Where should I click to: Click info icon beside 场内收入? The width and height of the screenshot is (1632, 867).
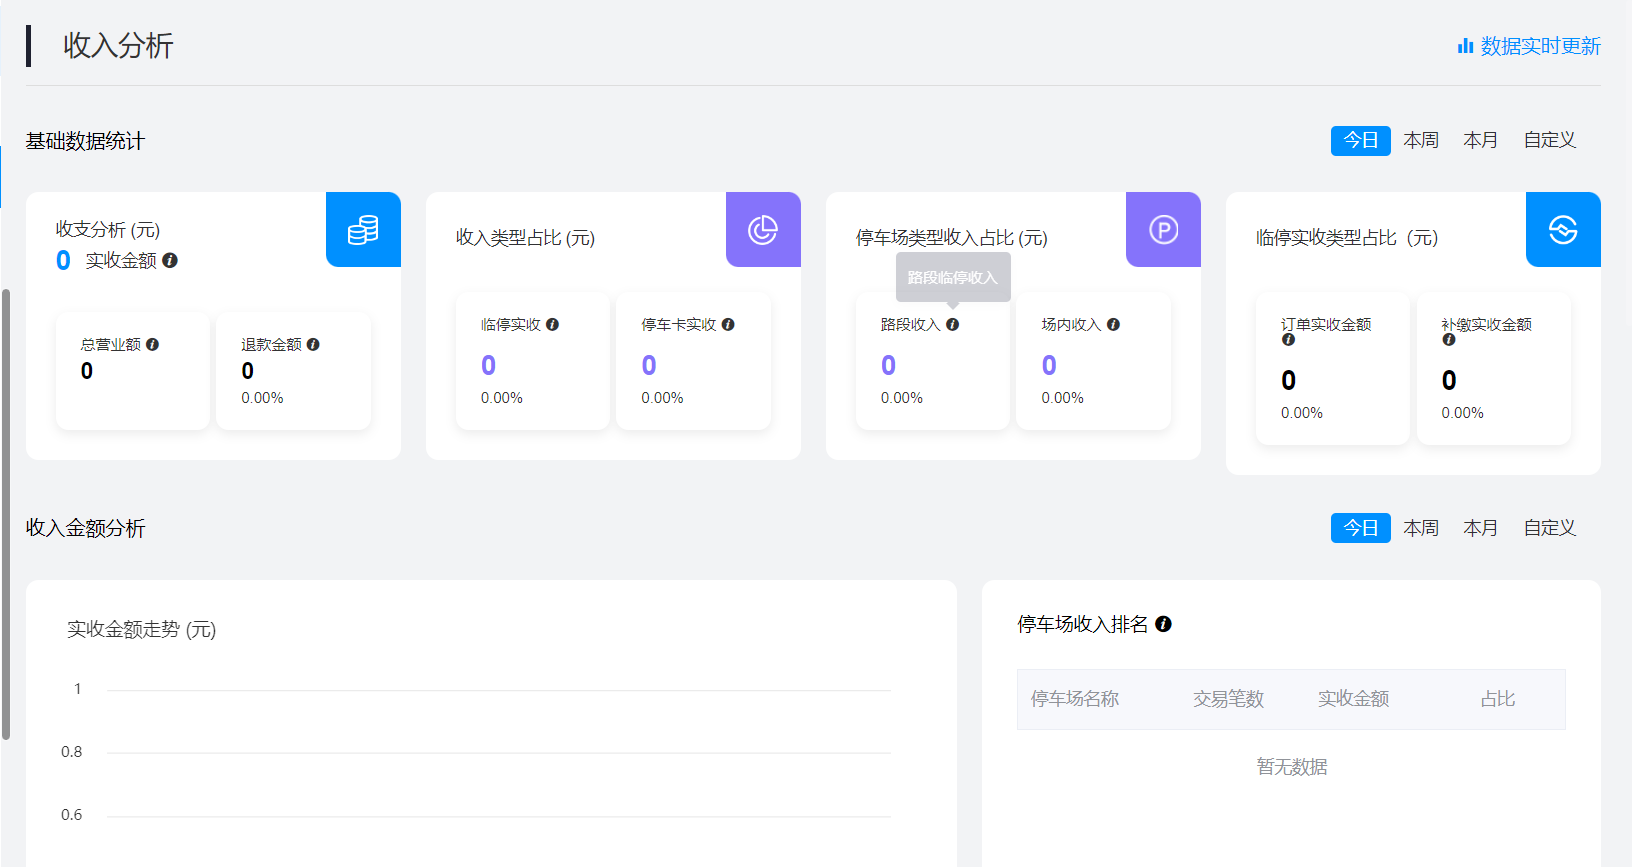tap(1113, 324)
